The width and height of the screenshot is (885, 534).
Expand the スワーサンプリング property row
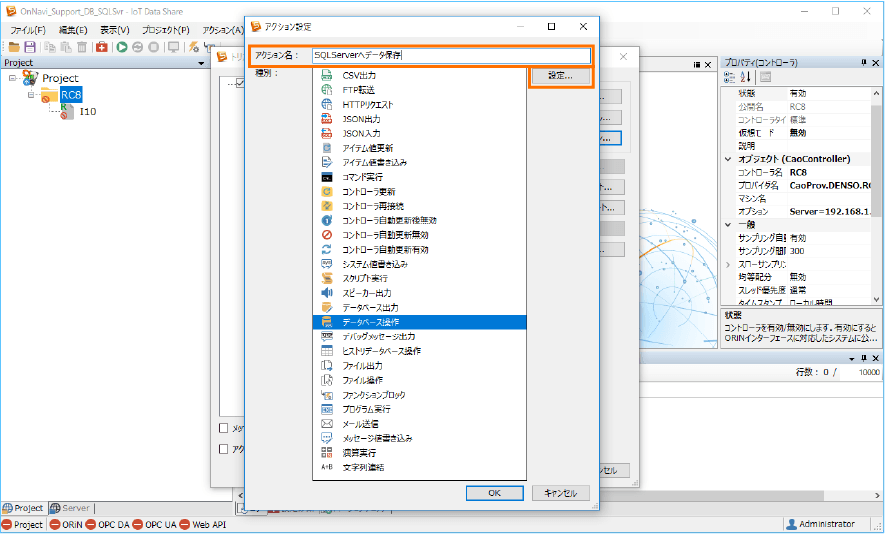tap(727, 264)
